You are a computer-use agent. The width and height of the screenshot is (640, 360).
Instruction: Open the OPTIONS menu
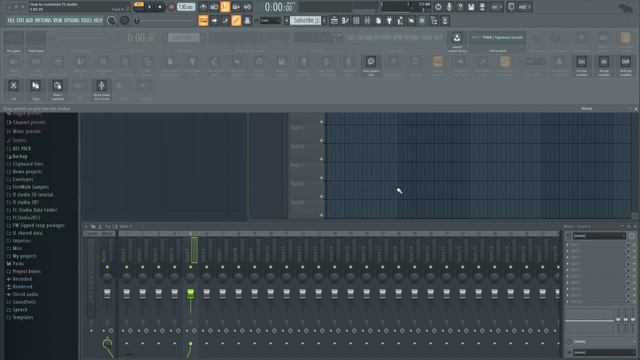[x=71, y=20]
